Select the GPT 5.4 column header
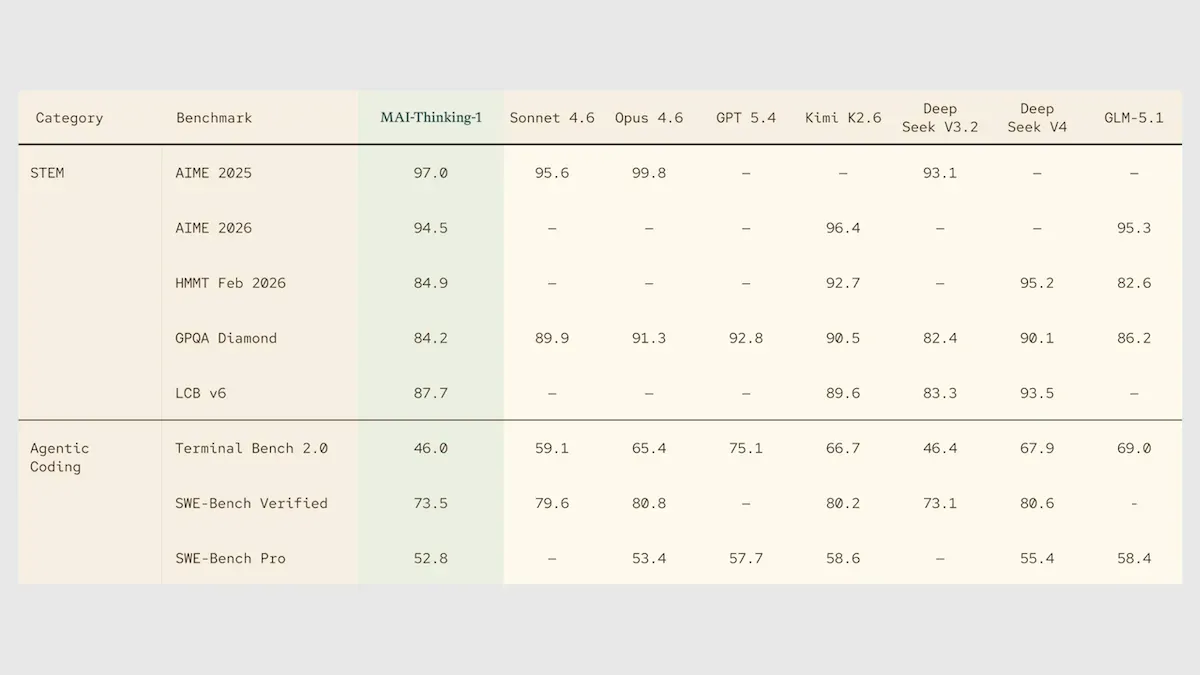The width and height of the screenshot is (1200, 675). [746, 118]
